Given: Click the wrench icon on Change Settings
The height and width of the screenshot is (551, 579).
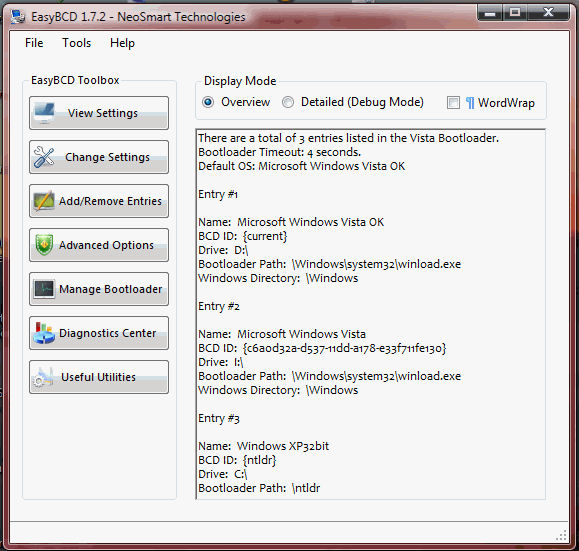Looking at the screenshot, I should tap(44, 157).
